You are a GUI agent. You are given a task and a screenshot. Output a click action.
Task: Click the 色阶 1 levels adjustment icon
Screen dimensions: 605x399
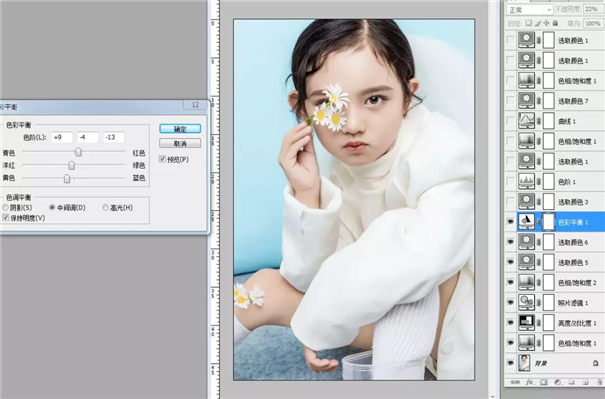point(526,182)
